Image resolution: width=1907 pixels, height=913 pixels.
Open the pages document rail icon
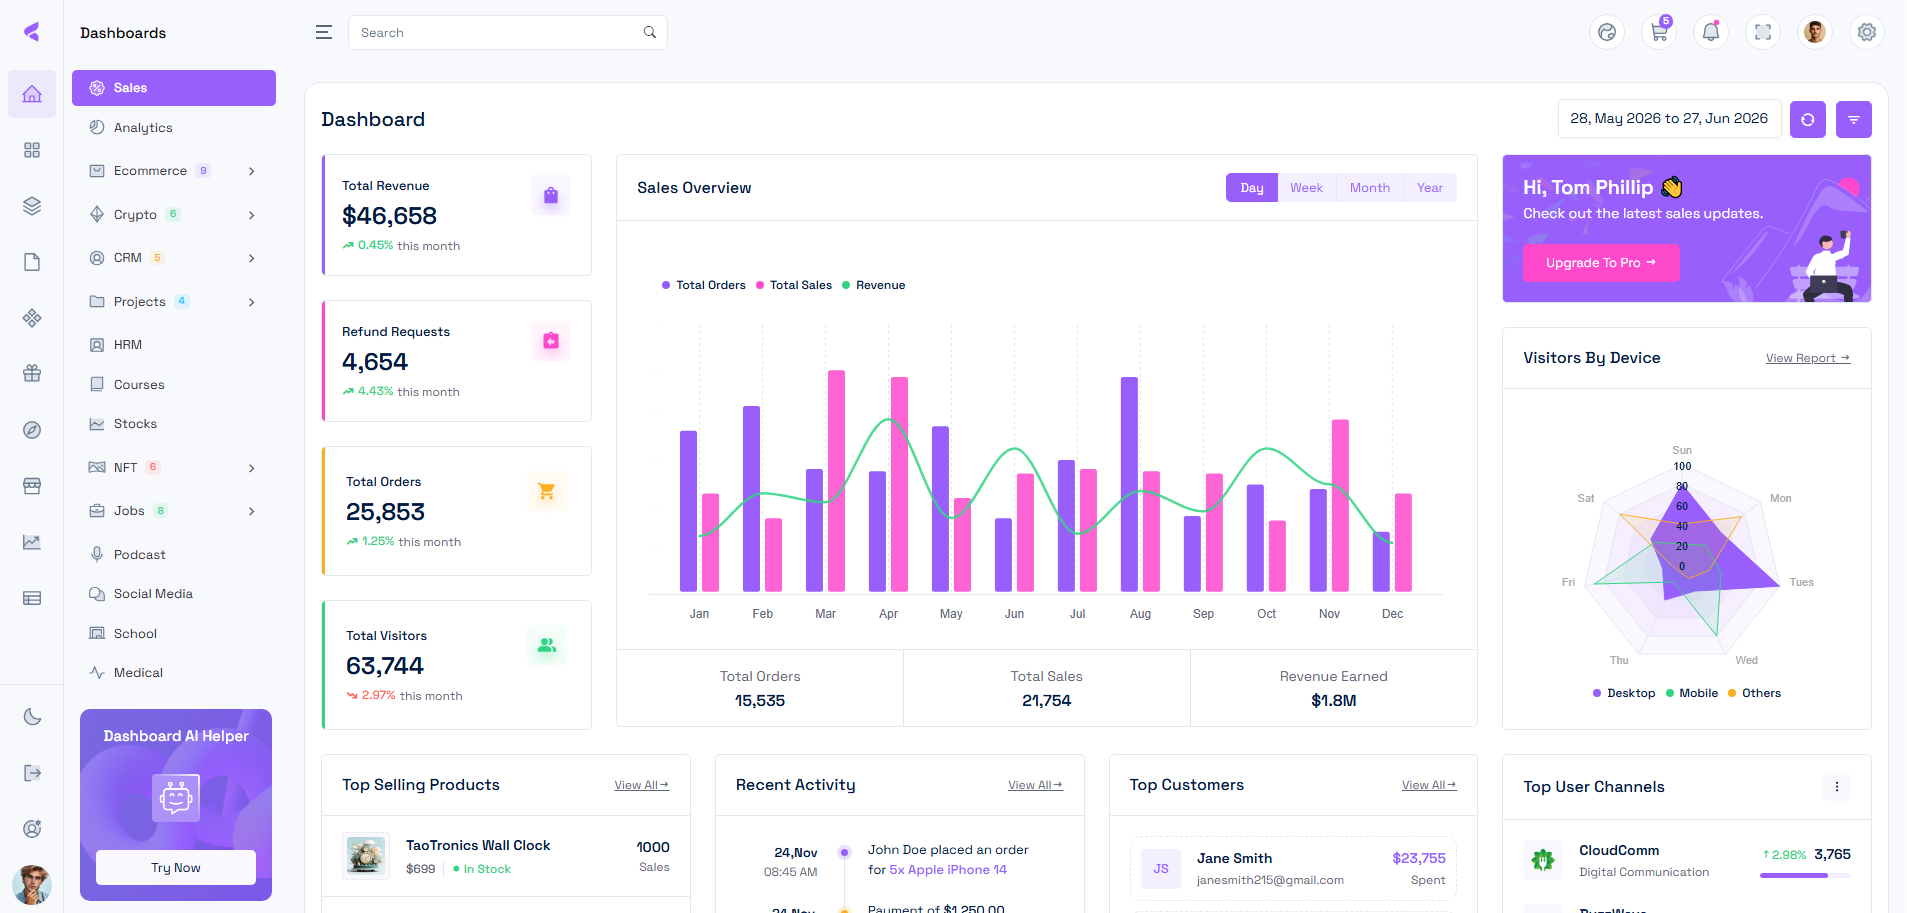point(32,262)
